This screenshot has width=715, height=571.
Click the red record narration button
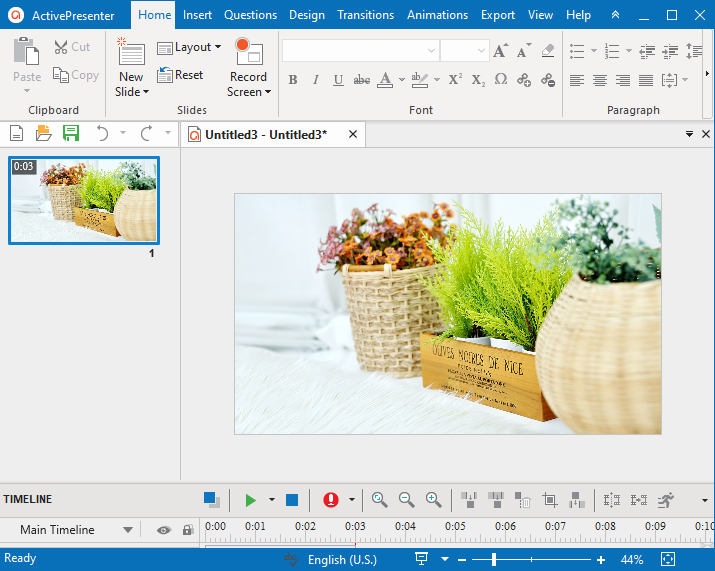click(331, 500)
